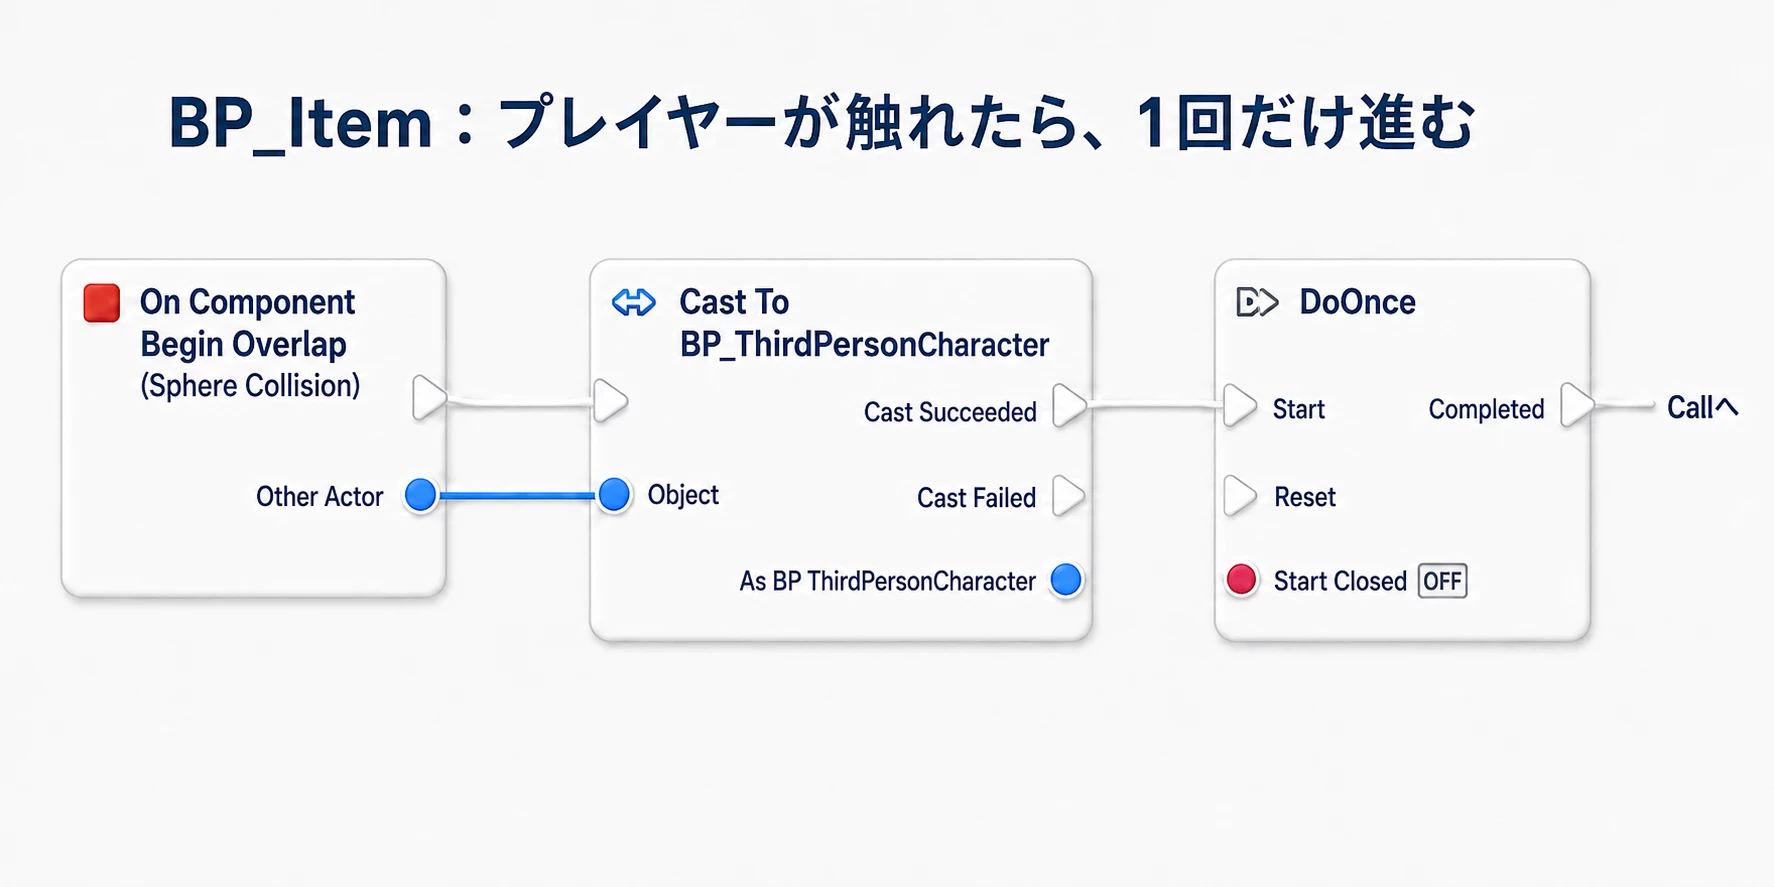Screen dimensions: 1774x887
Task: Click the Reset label on DoOnce
Action: pos(1304,497)
